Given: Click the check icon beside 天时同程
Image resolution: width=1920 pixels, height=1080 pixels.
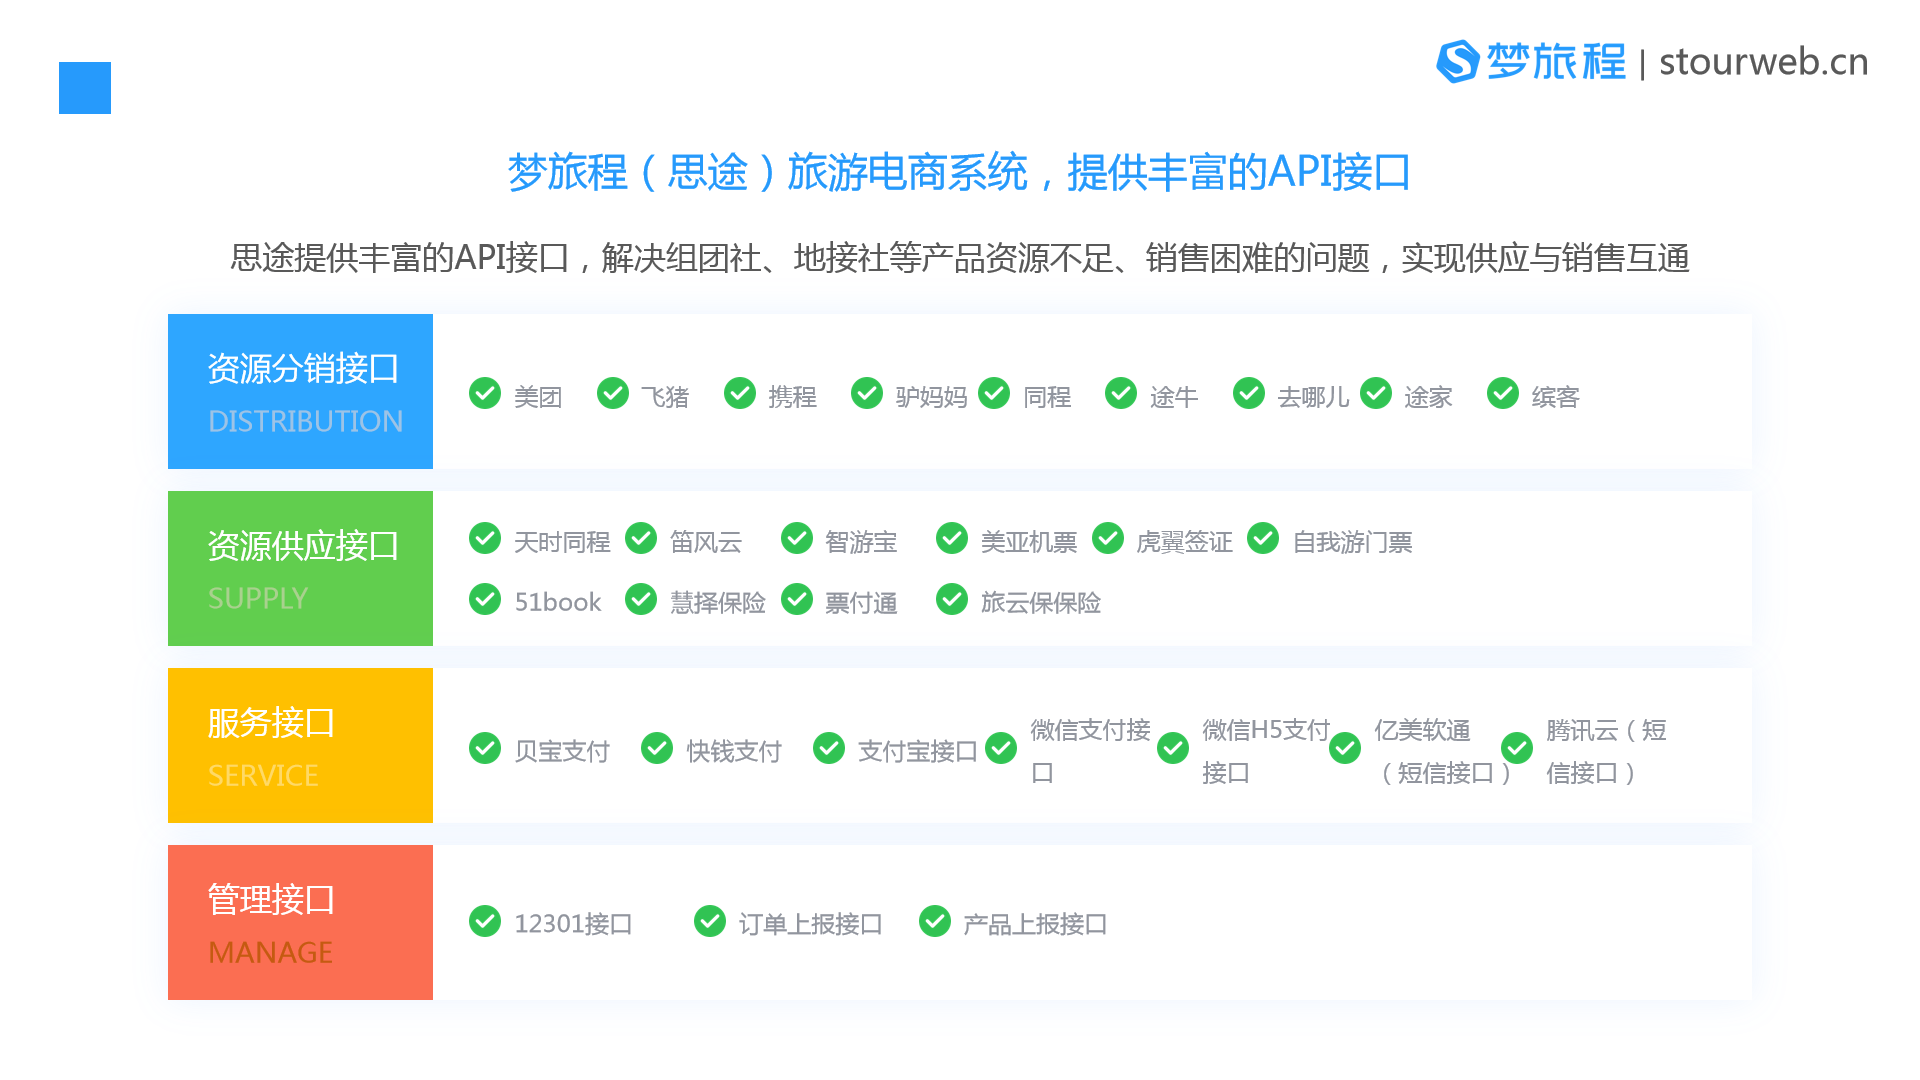Looking at the screenshot, I should pyautogui.click(x=485, y=539).
